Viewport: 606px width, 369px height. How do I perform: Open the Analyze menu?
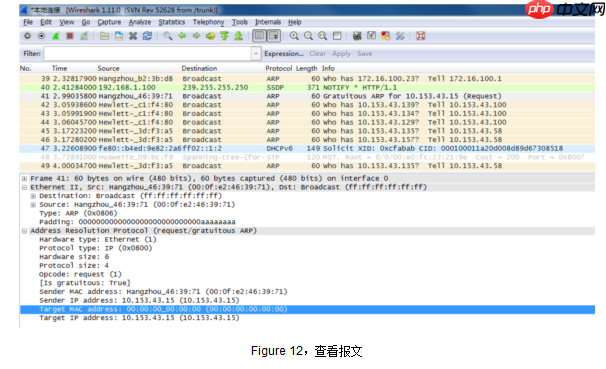pyautogui.click(x=140, y=22)
